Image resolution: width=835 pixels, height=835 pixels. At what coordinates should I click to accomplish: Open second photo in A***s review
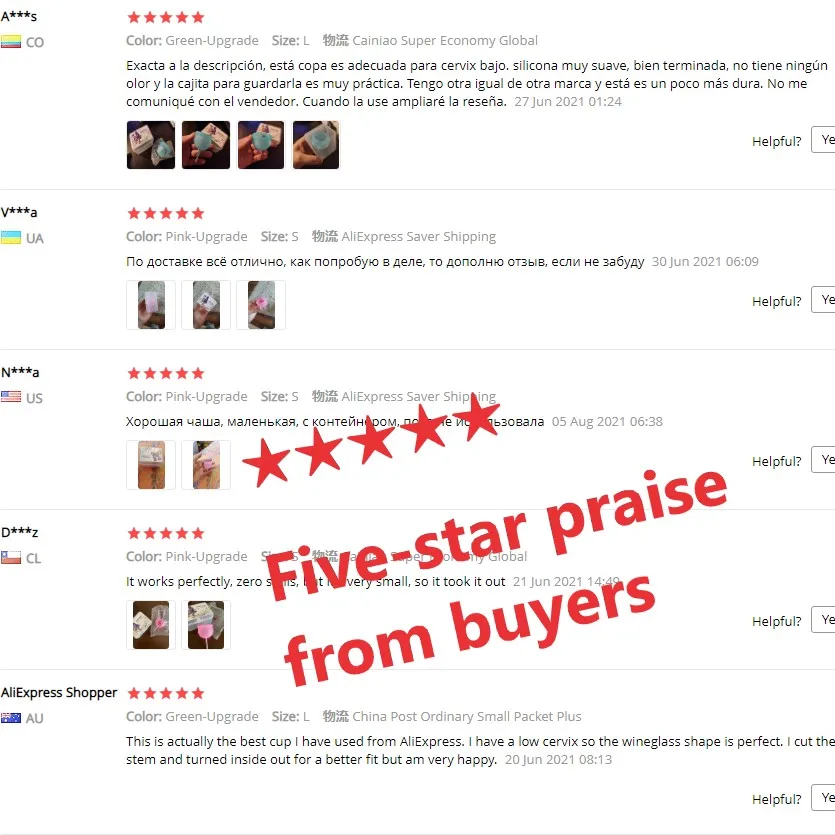[x=206, y=145]
